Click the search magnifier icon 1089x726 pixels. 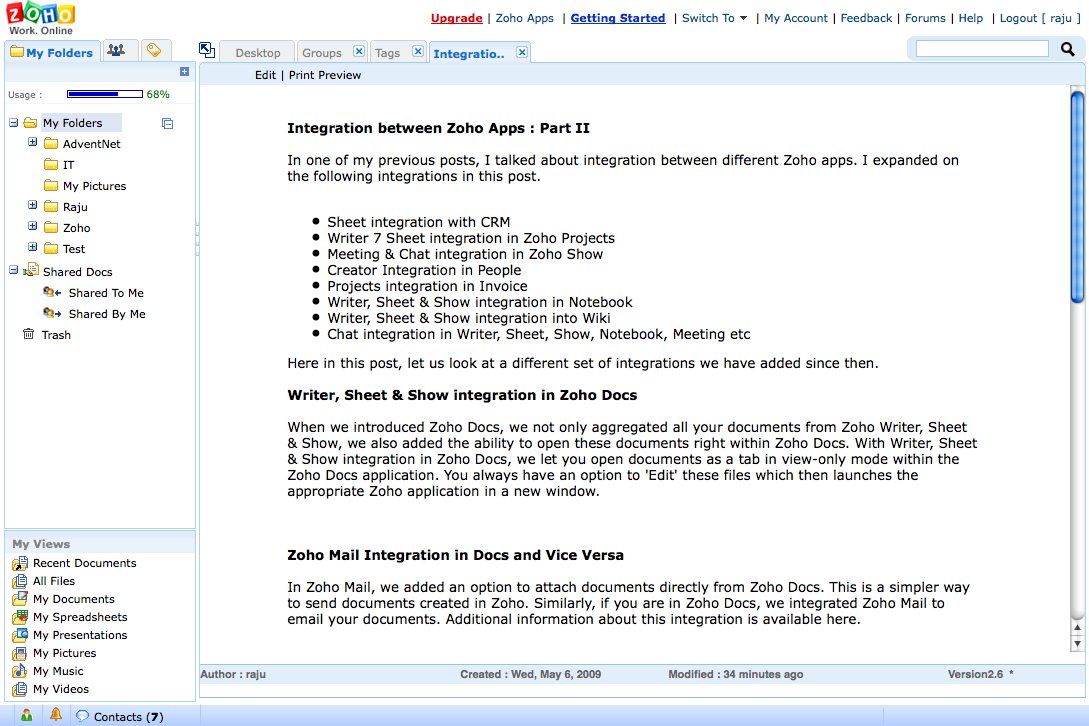(x=1068, y=49)
